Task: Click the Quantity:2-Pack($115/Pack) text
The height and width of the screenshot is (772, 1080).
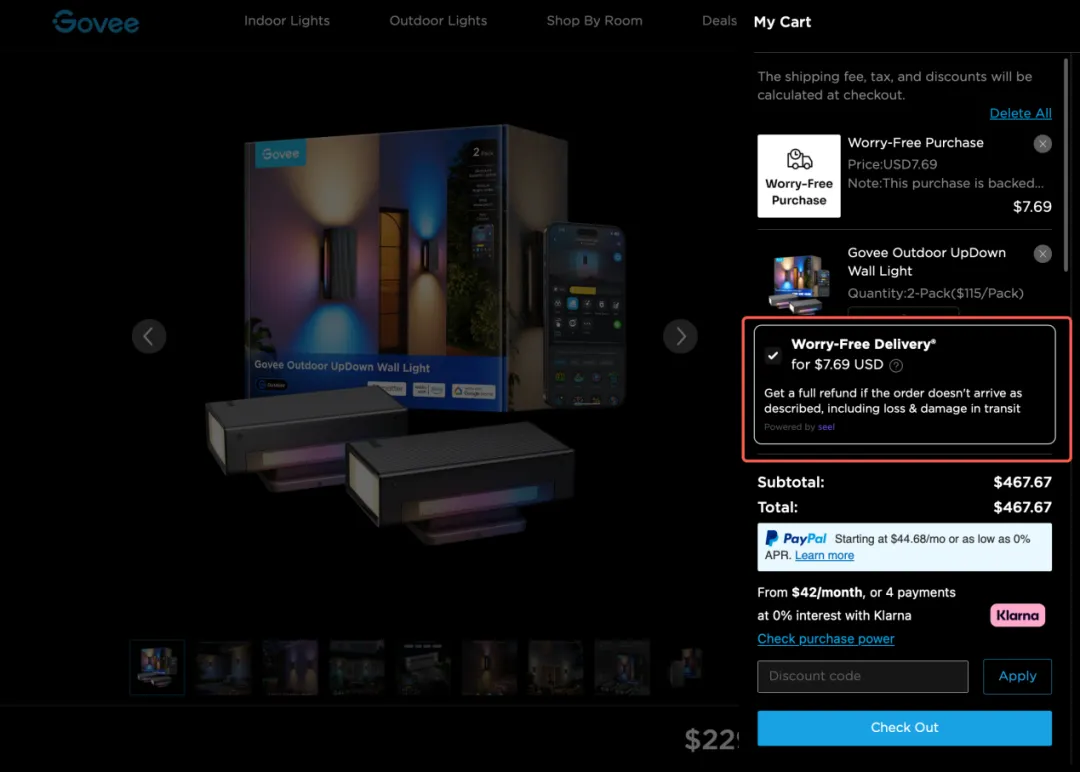Action: tap(935, 293)
